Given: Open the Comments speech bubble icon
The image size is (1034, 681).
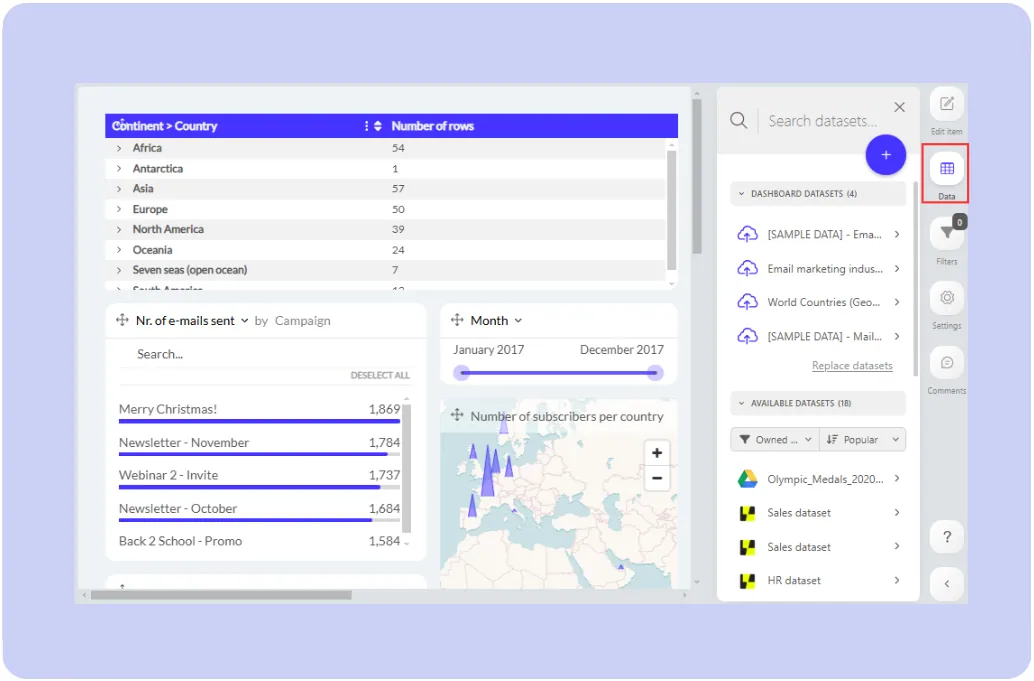Looking at the screenshot, I should pyautogui.click(x=946, y=363).
